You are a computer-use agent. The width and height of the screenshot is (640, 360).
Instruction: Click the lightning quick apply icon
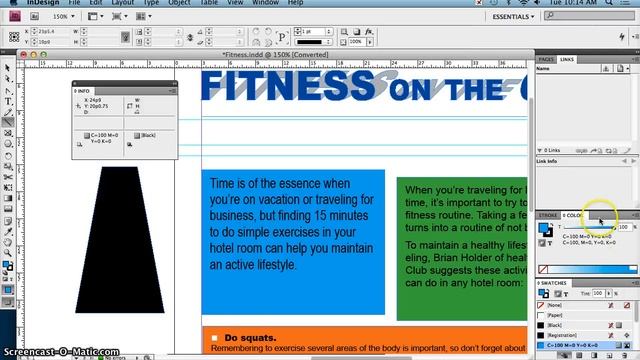[x=622, y=37]
